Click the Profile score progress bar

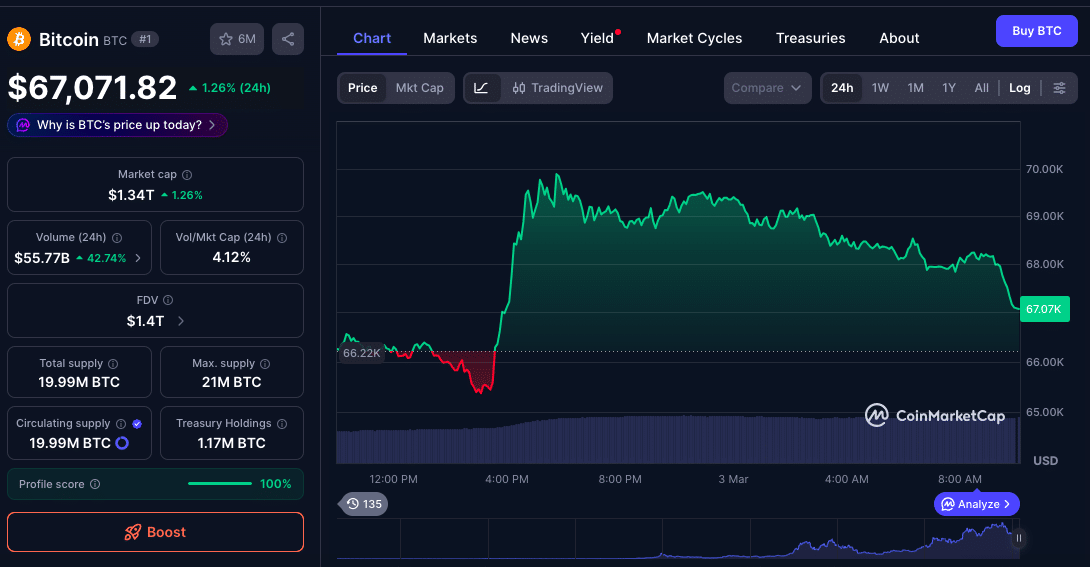pyautogui.click(x=220, y=484)
